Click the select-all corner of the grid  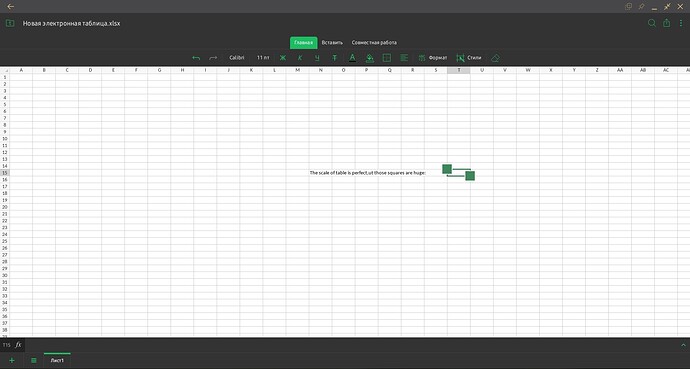[x=4, y=70]
